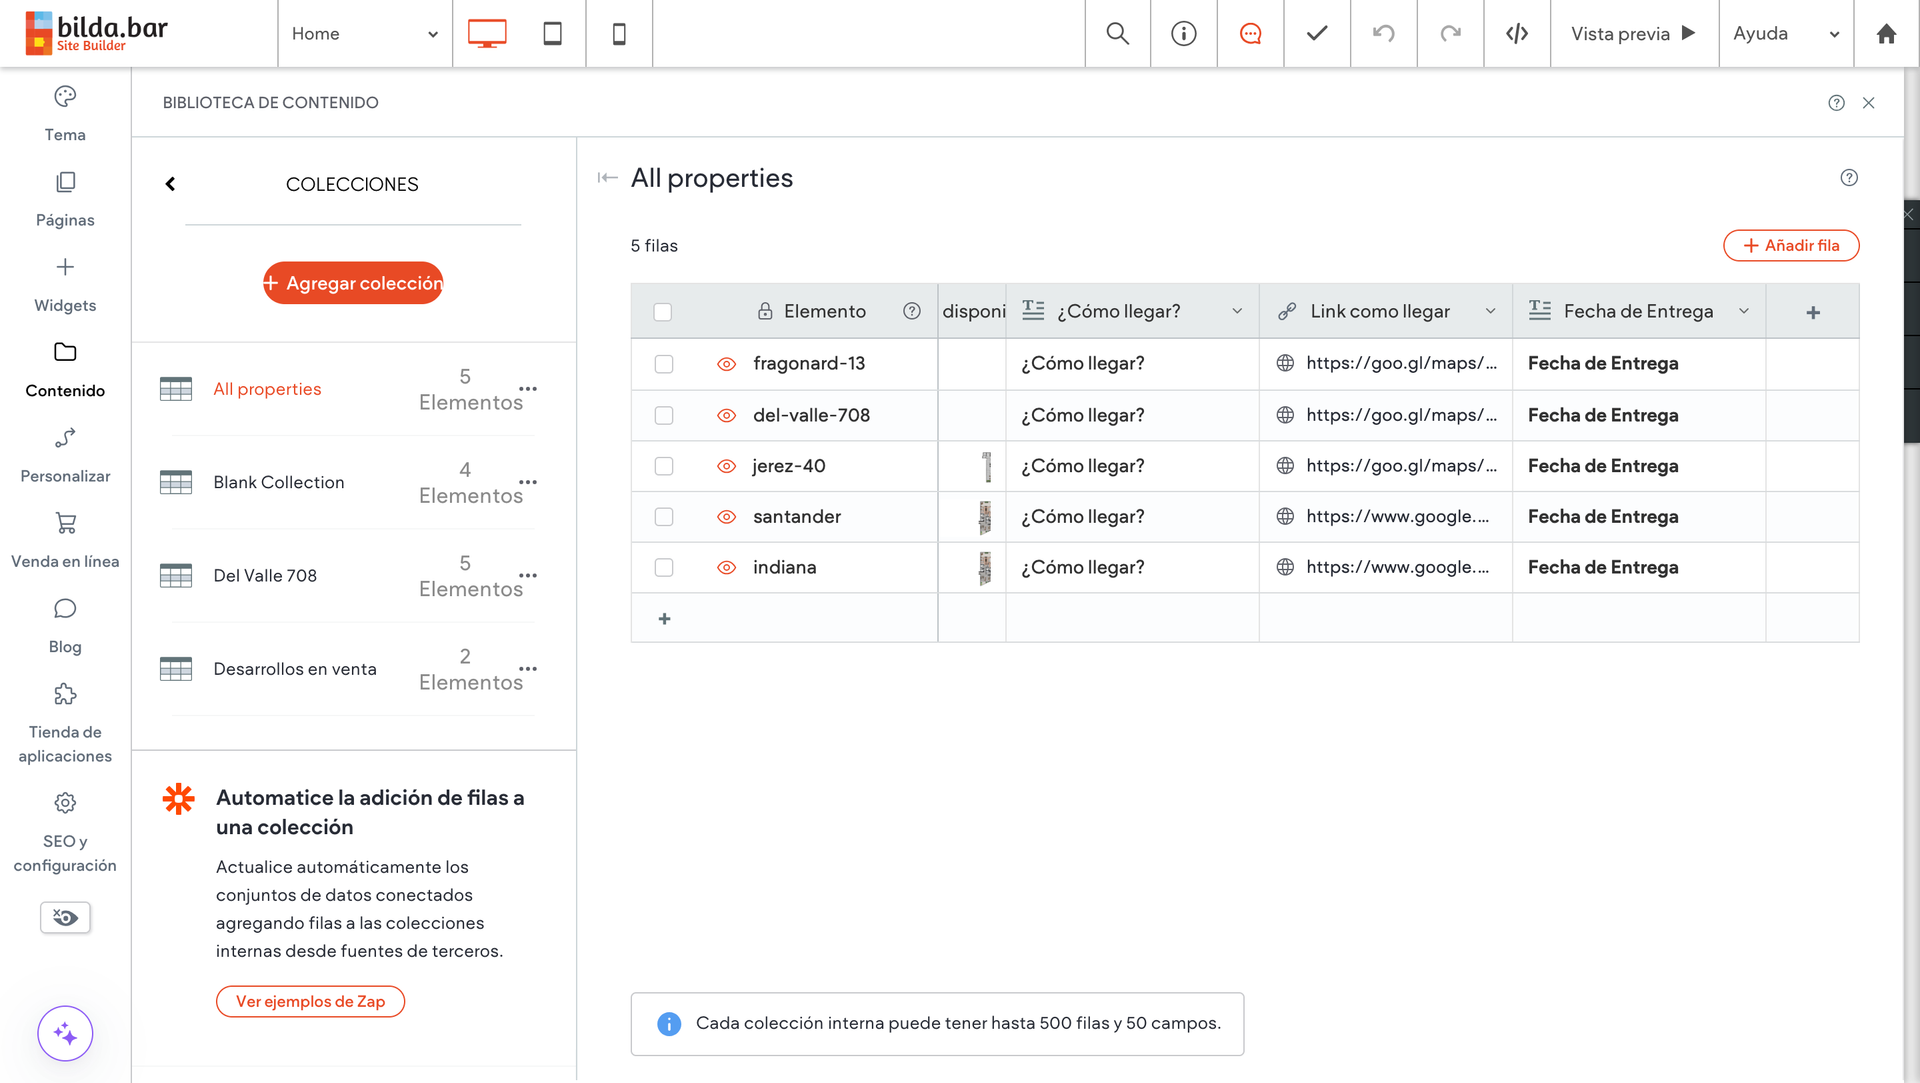Select the Desarrollos en venta collection
Screen dimensions: 1920x1083
click(x=353, y=669)
